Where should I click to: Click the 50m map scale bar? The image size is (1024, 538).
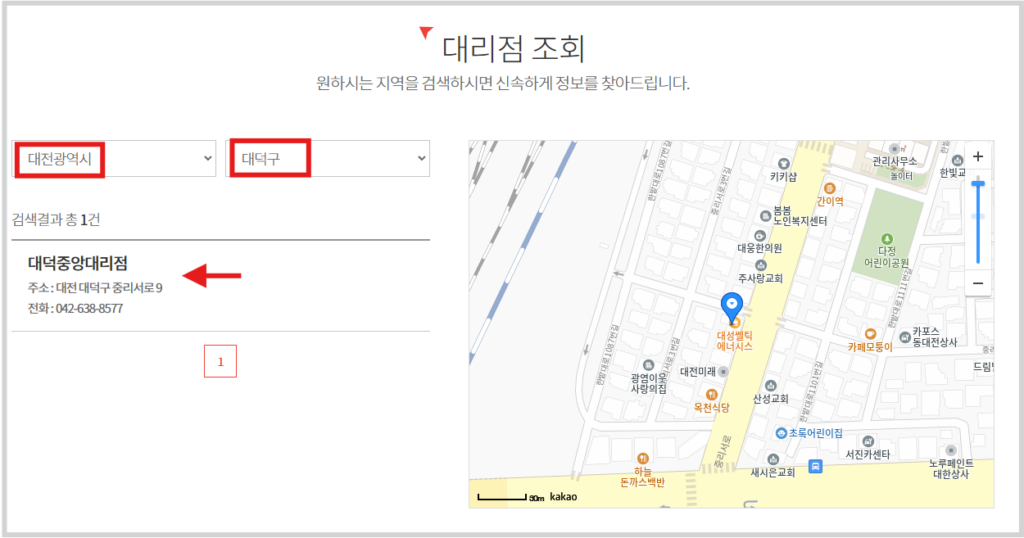click(x=511, y=498)
